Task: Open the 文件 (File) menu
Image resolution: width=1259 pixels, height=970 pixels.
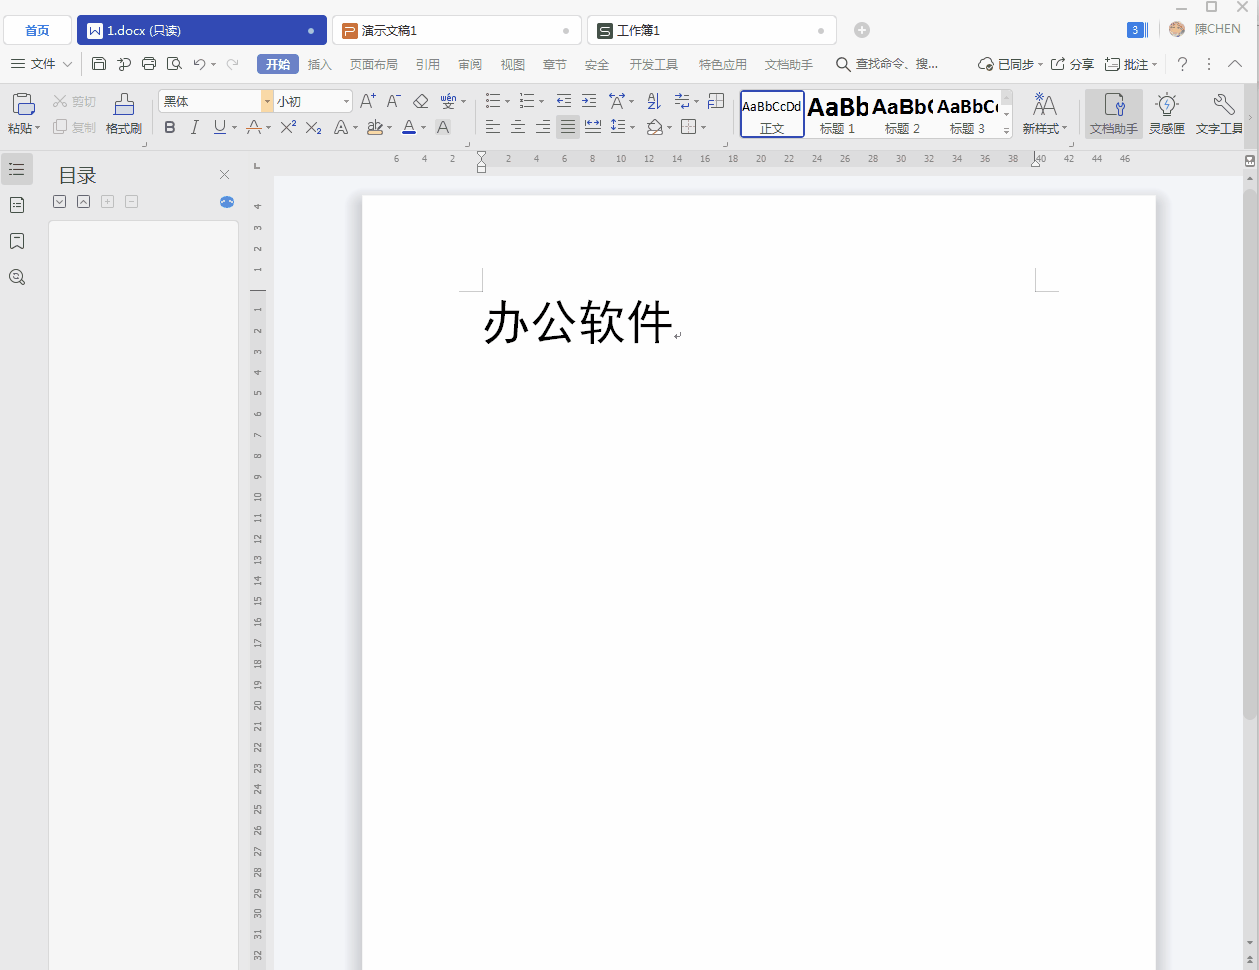Action: point(41,64)
